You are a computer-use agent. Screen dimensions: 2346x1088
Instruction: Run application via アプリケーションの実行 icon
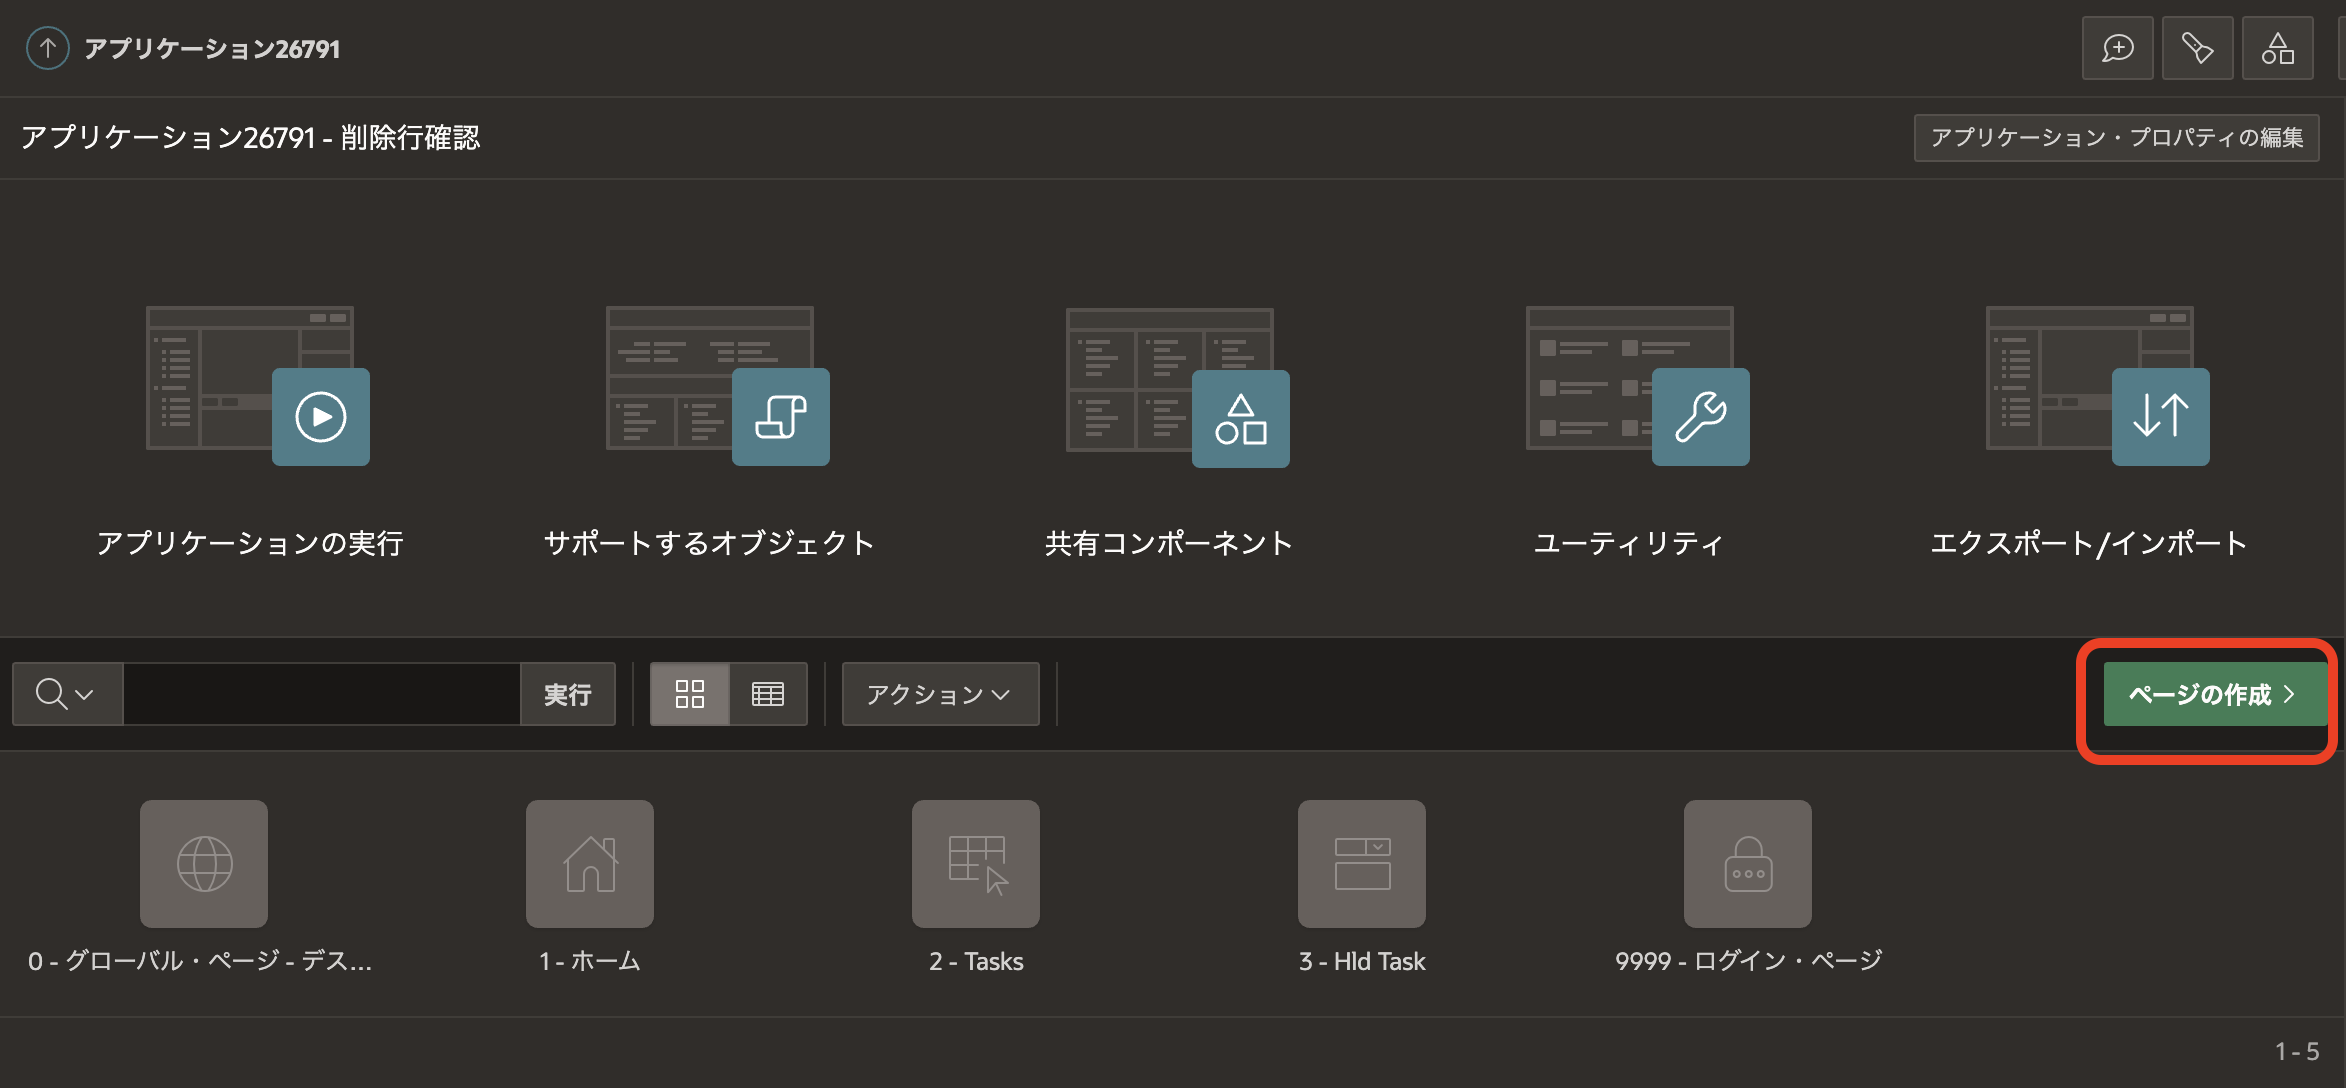(320, 417)
